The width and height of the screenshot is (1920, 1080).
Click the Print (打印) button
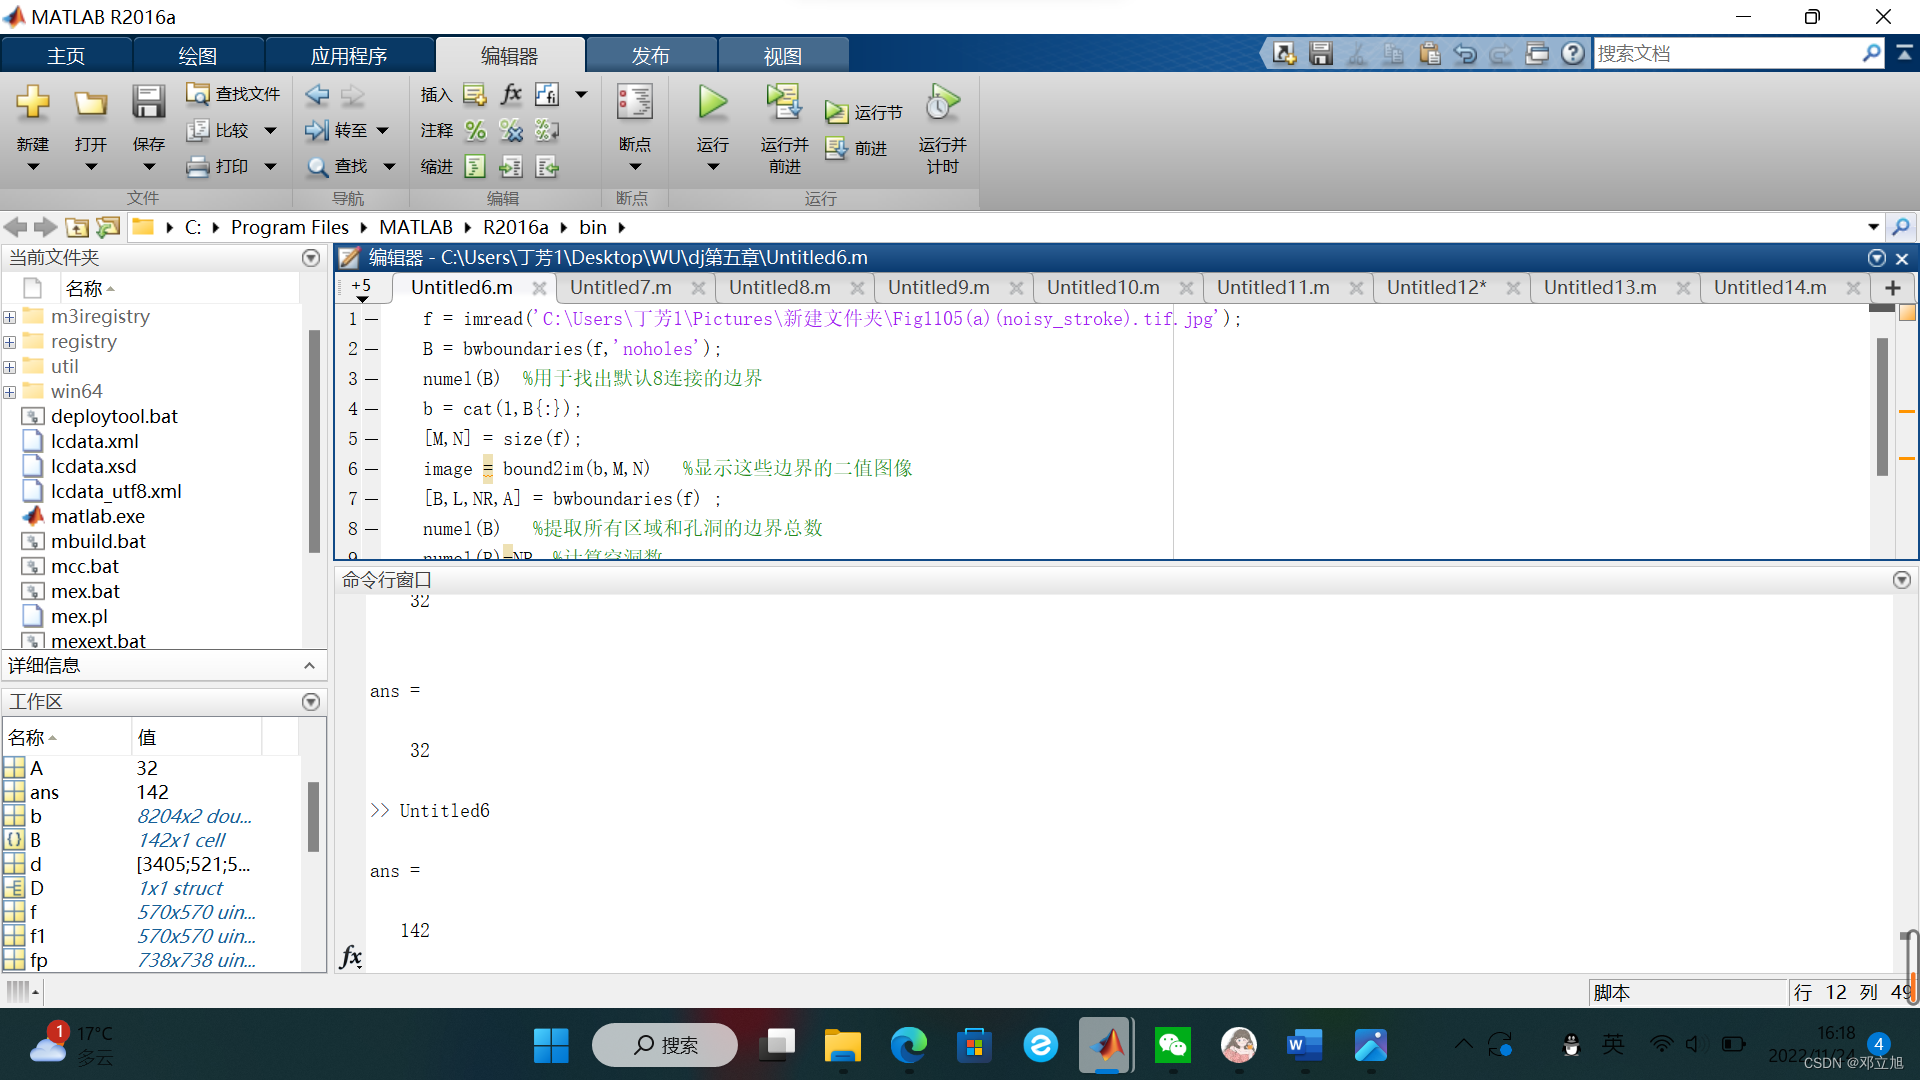coord(218,166)
